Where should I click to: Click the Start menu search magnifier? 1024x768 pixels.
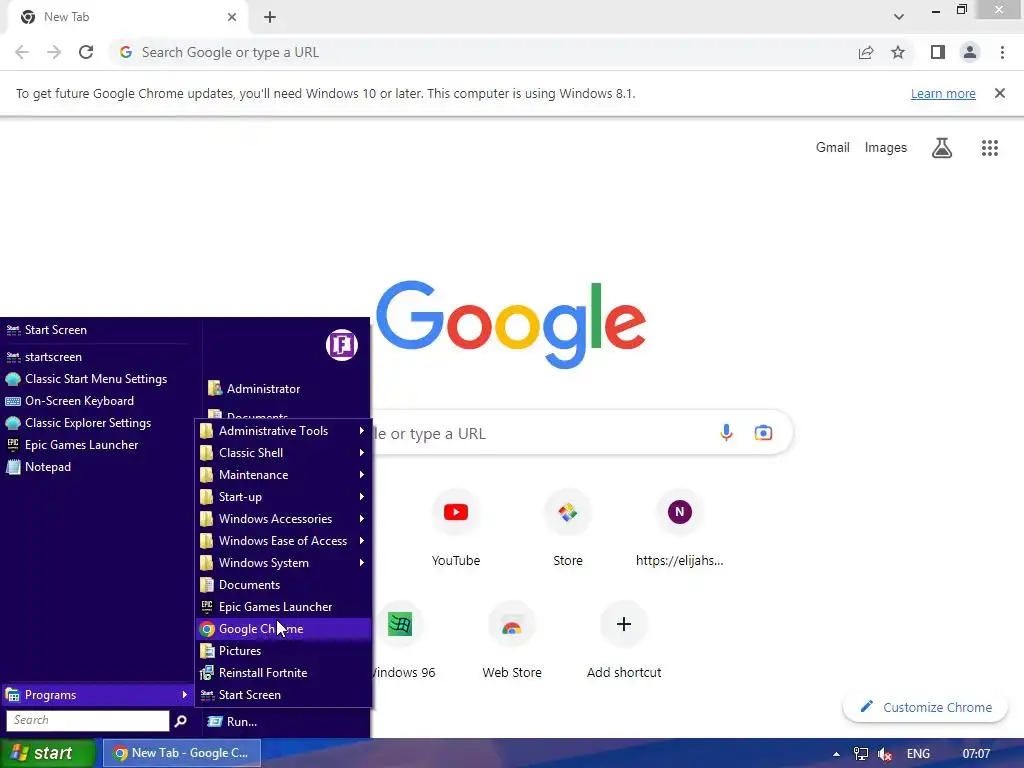click(181, 720)
